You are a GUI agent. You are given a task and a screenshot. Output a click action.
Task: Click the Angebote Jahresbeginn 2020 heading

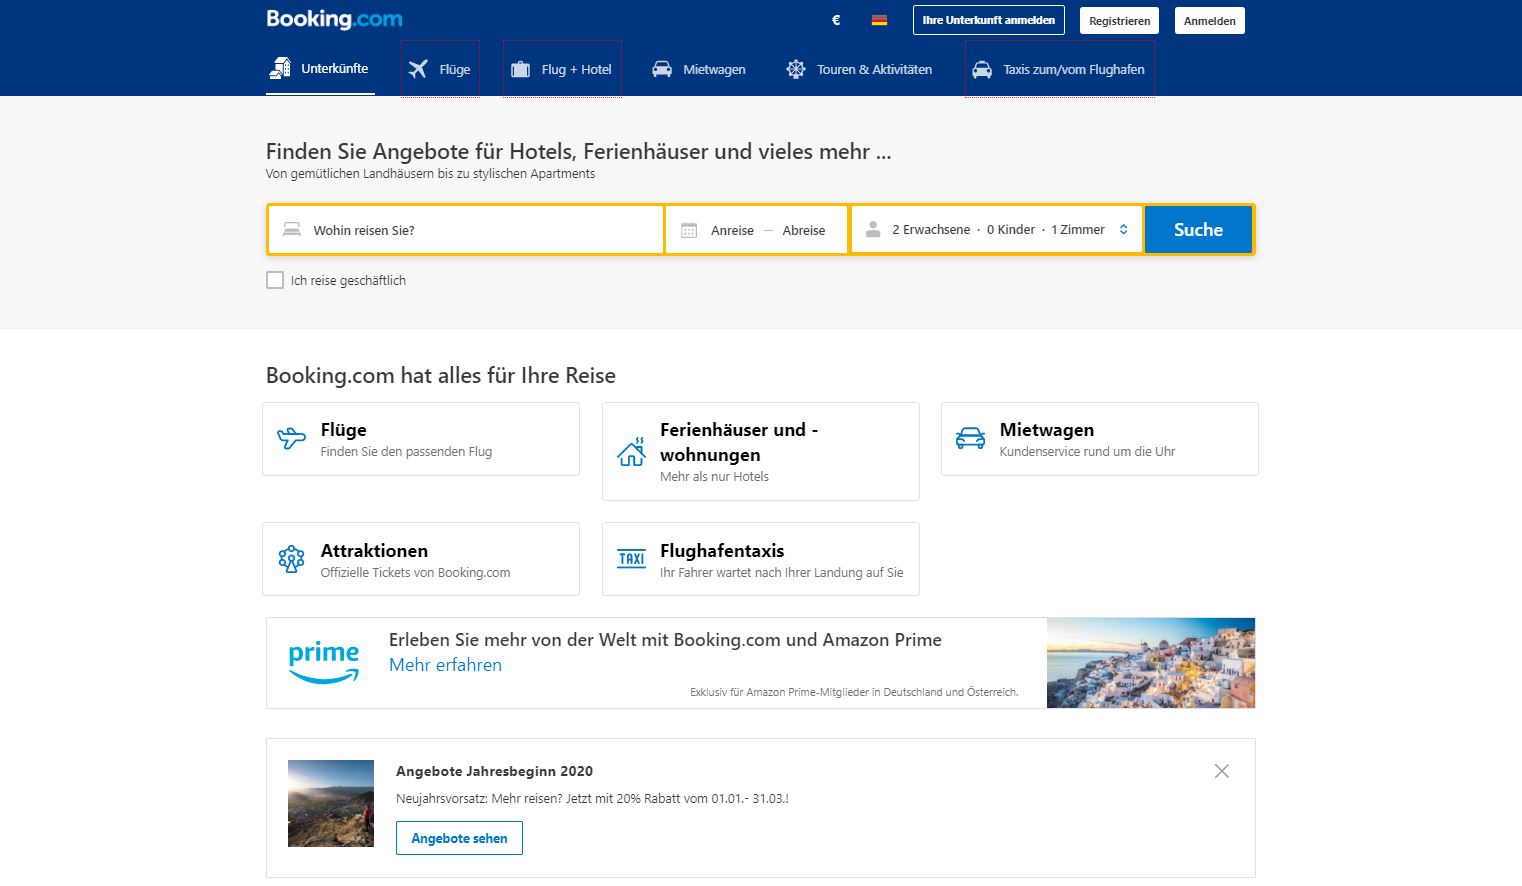tap(494, 771)
